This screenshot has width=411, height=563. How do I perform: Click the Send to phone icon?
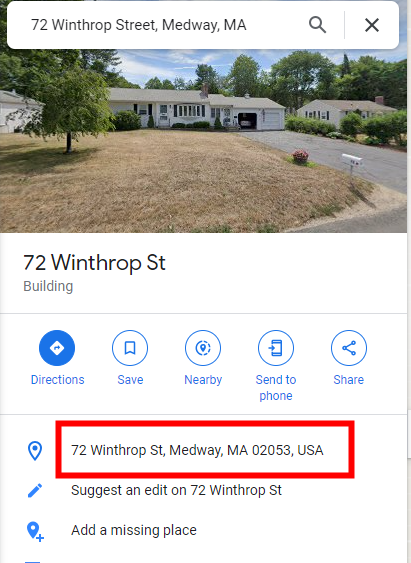pos(276,348)
